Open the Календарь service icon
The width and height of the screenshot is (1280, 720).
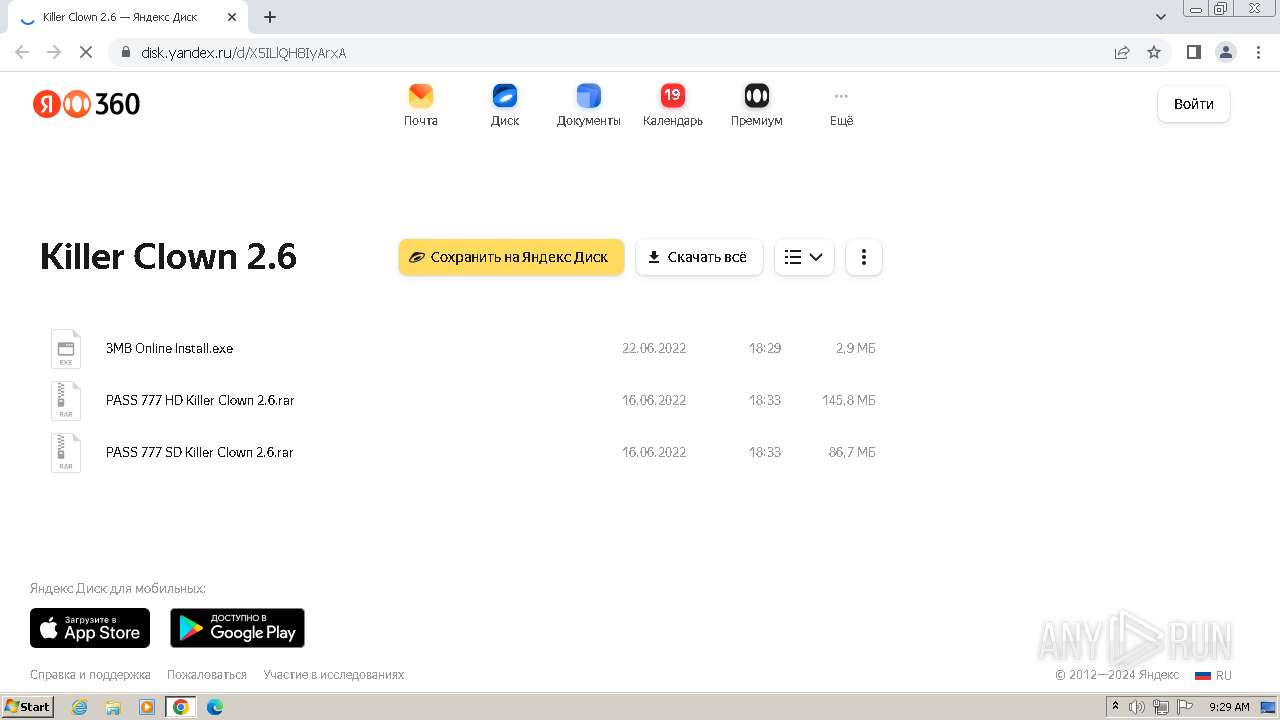click(673, 96)
